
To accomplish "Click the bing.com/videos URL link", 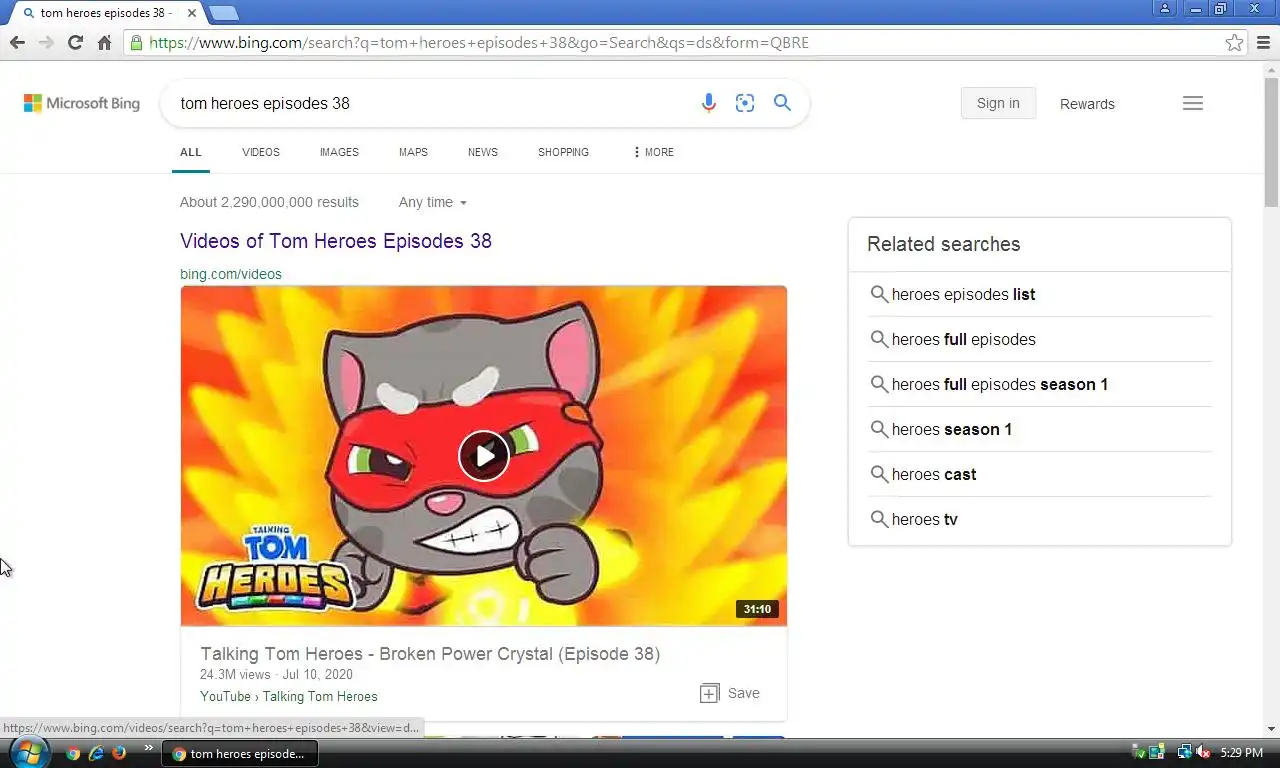I will (231, 274).
